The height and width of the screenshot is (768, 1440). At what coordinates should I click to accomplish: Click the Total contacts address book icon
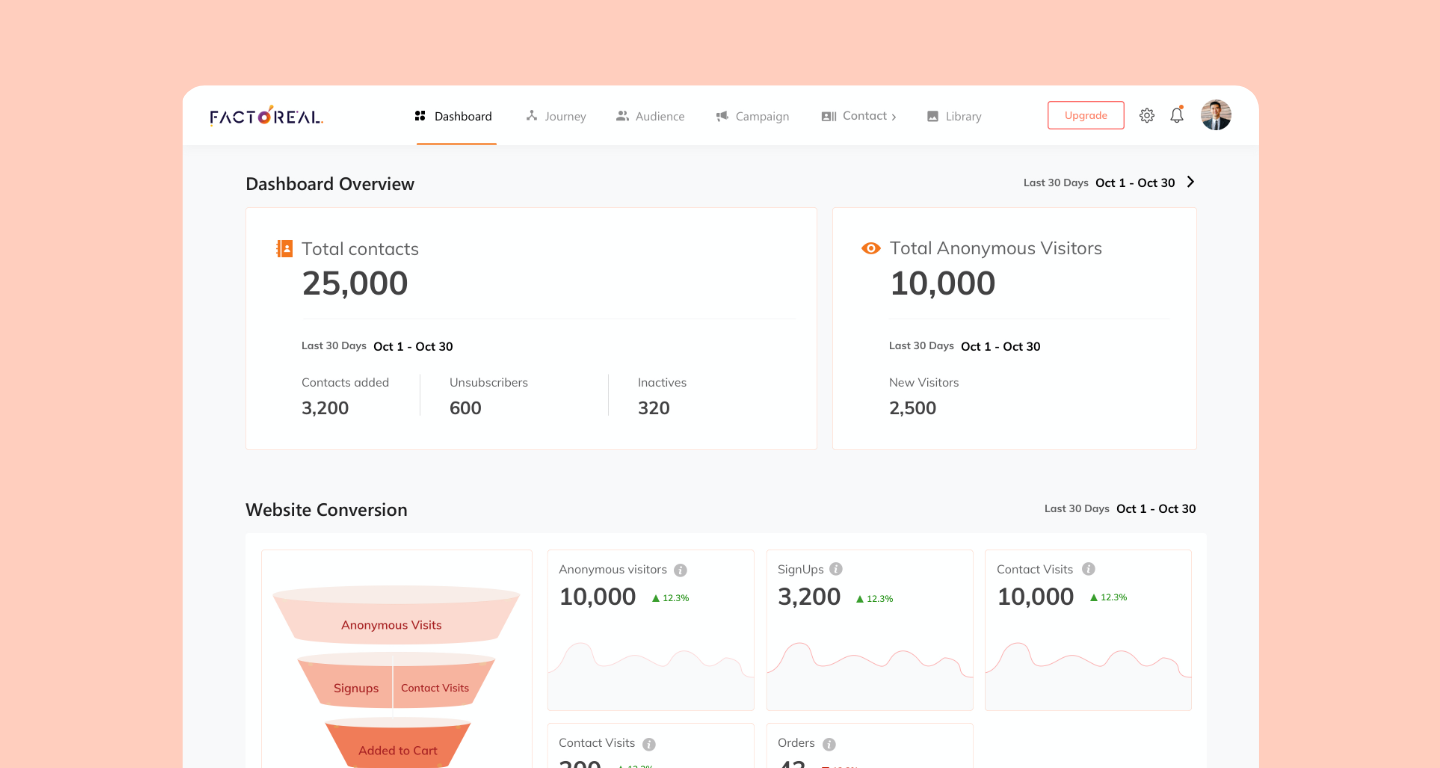click(285, 249)
